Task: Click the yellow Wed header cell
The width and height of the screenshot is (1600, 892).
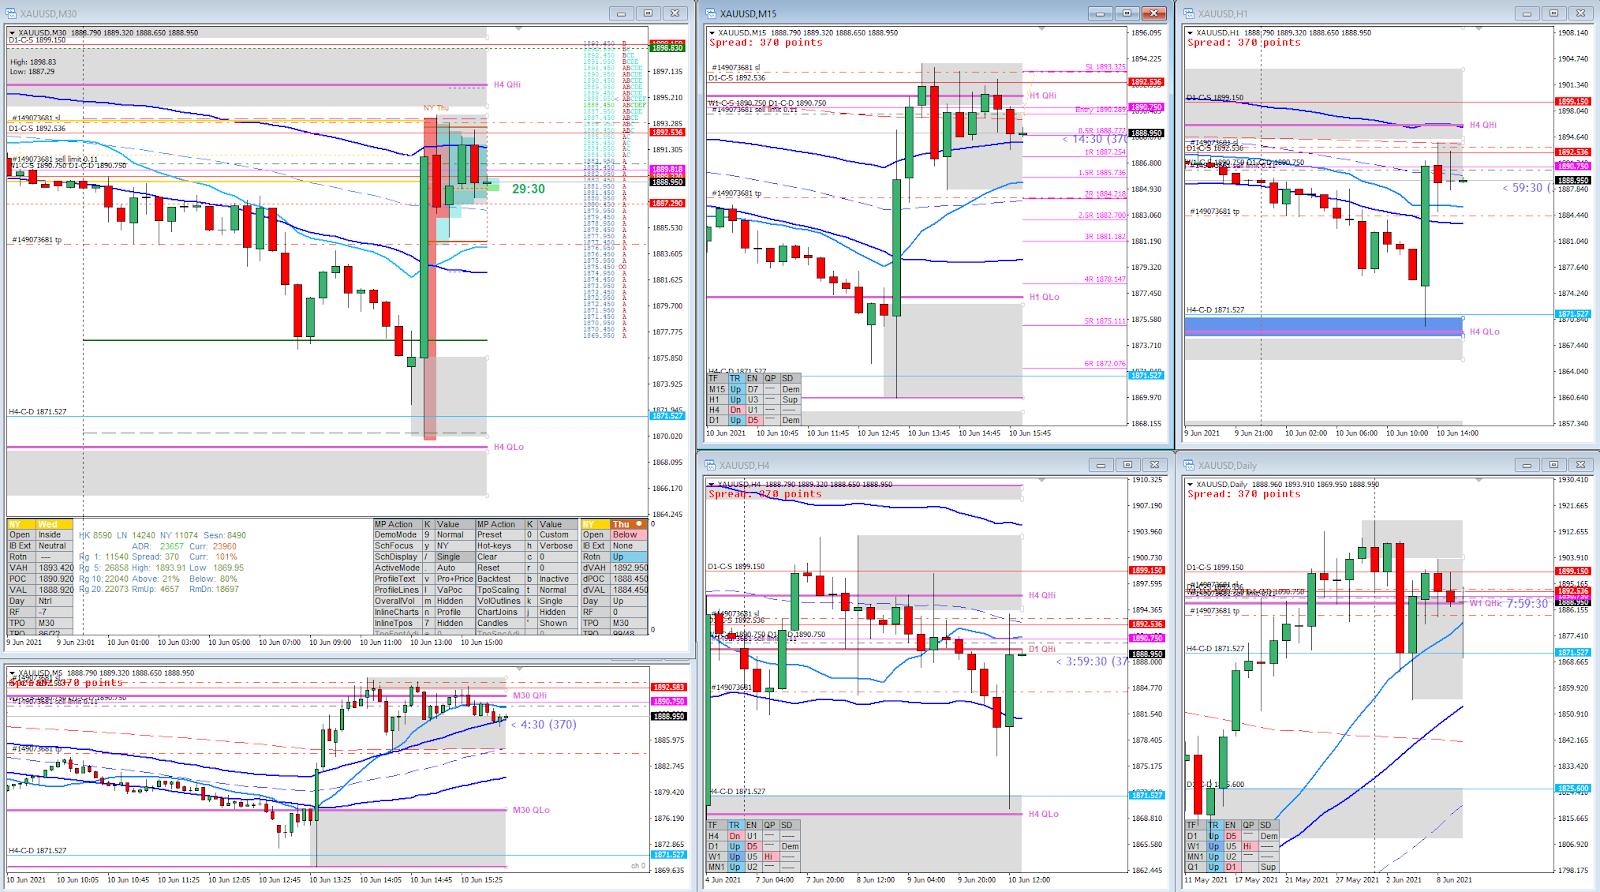Action: click(x=54, y=524)
